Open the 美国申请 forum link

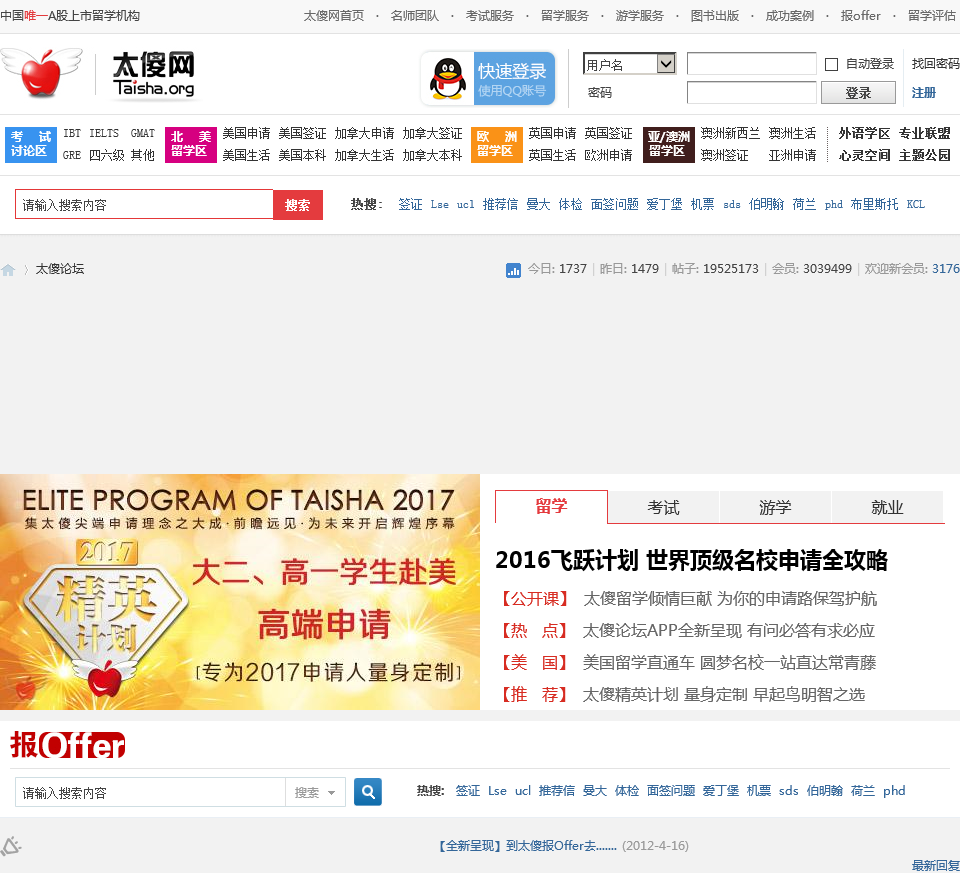coord(246,133)
